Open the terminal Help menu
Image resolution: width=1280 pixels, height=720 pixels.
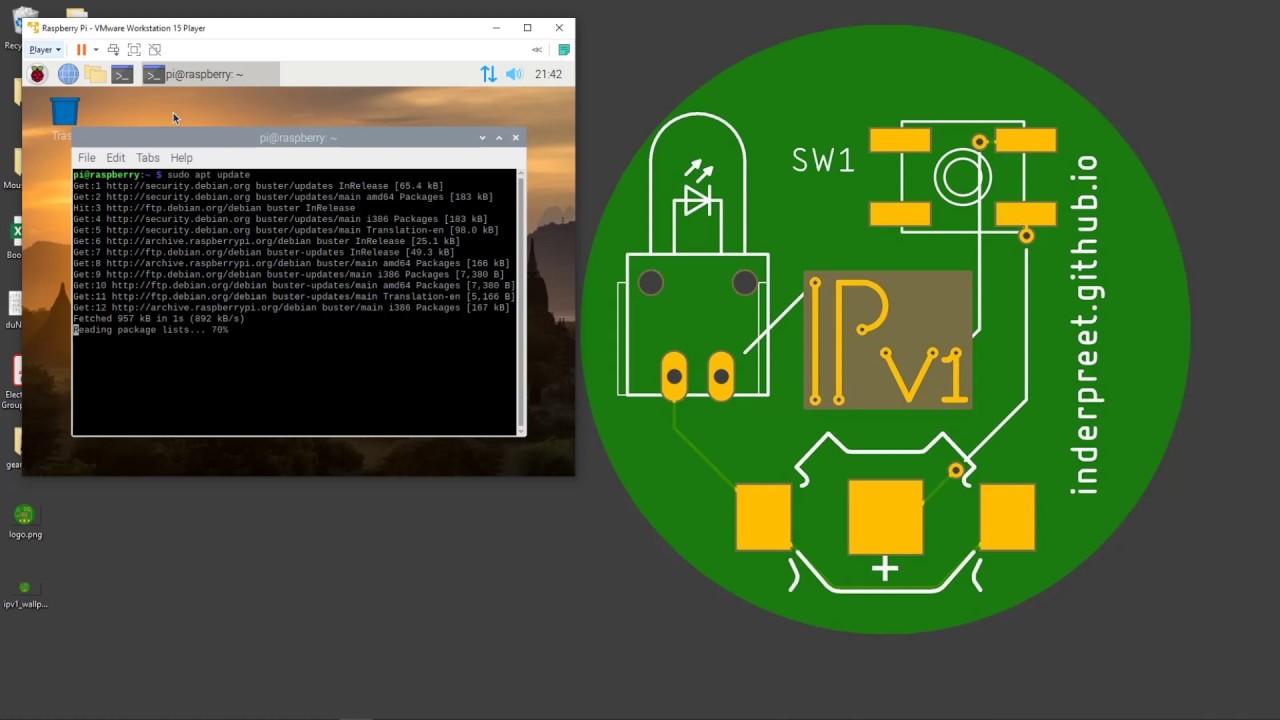click(181, 158)
